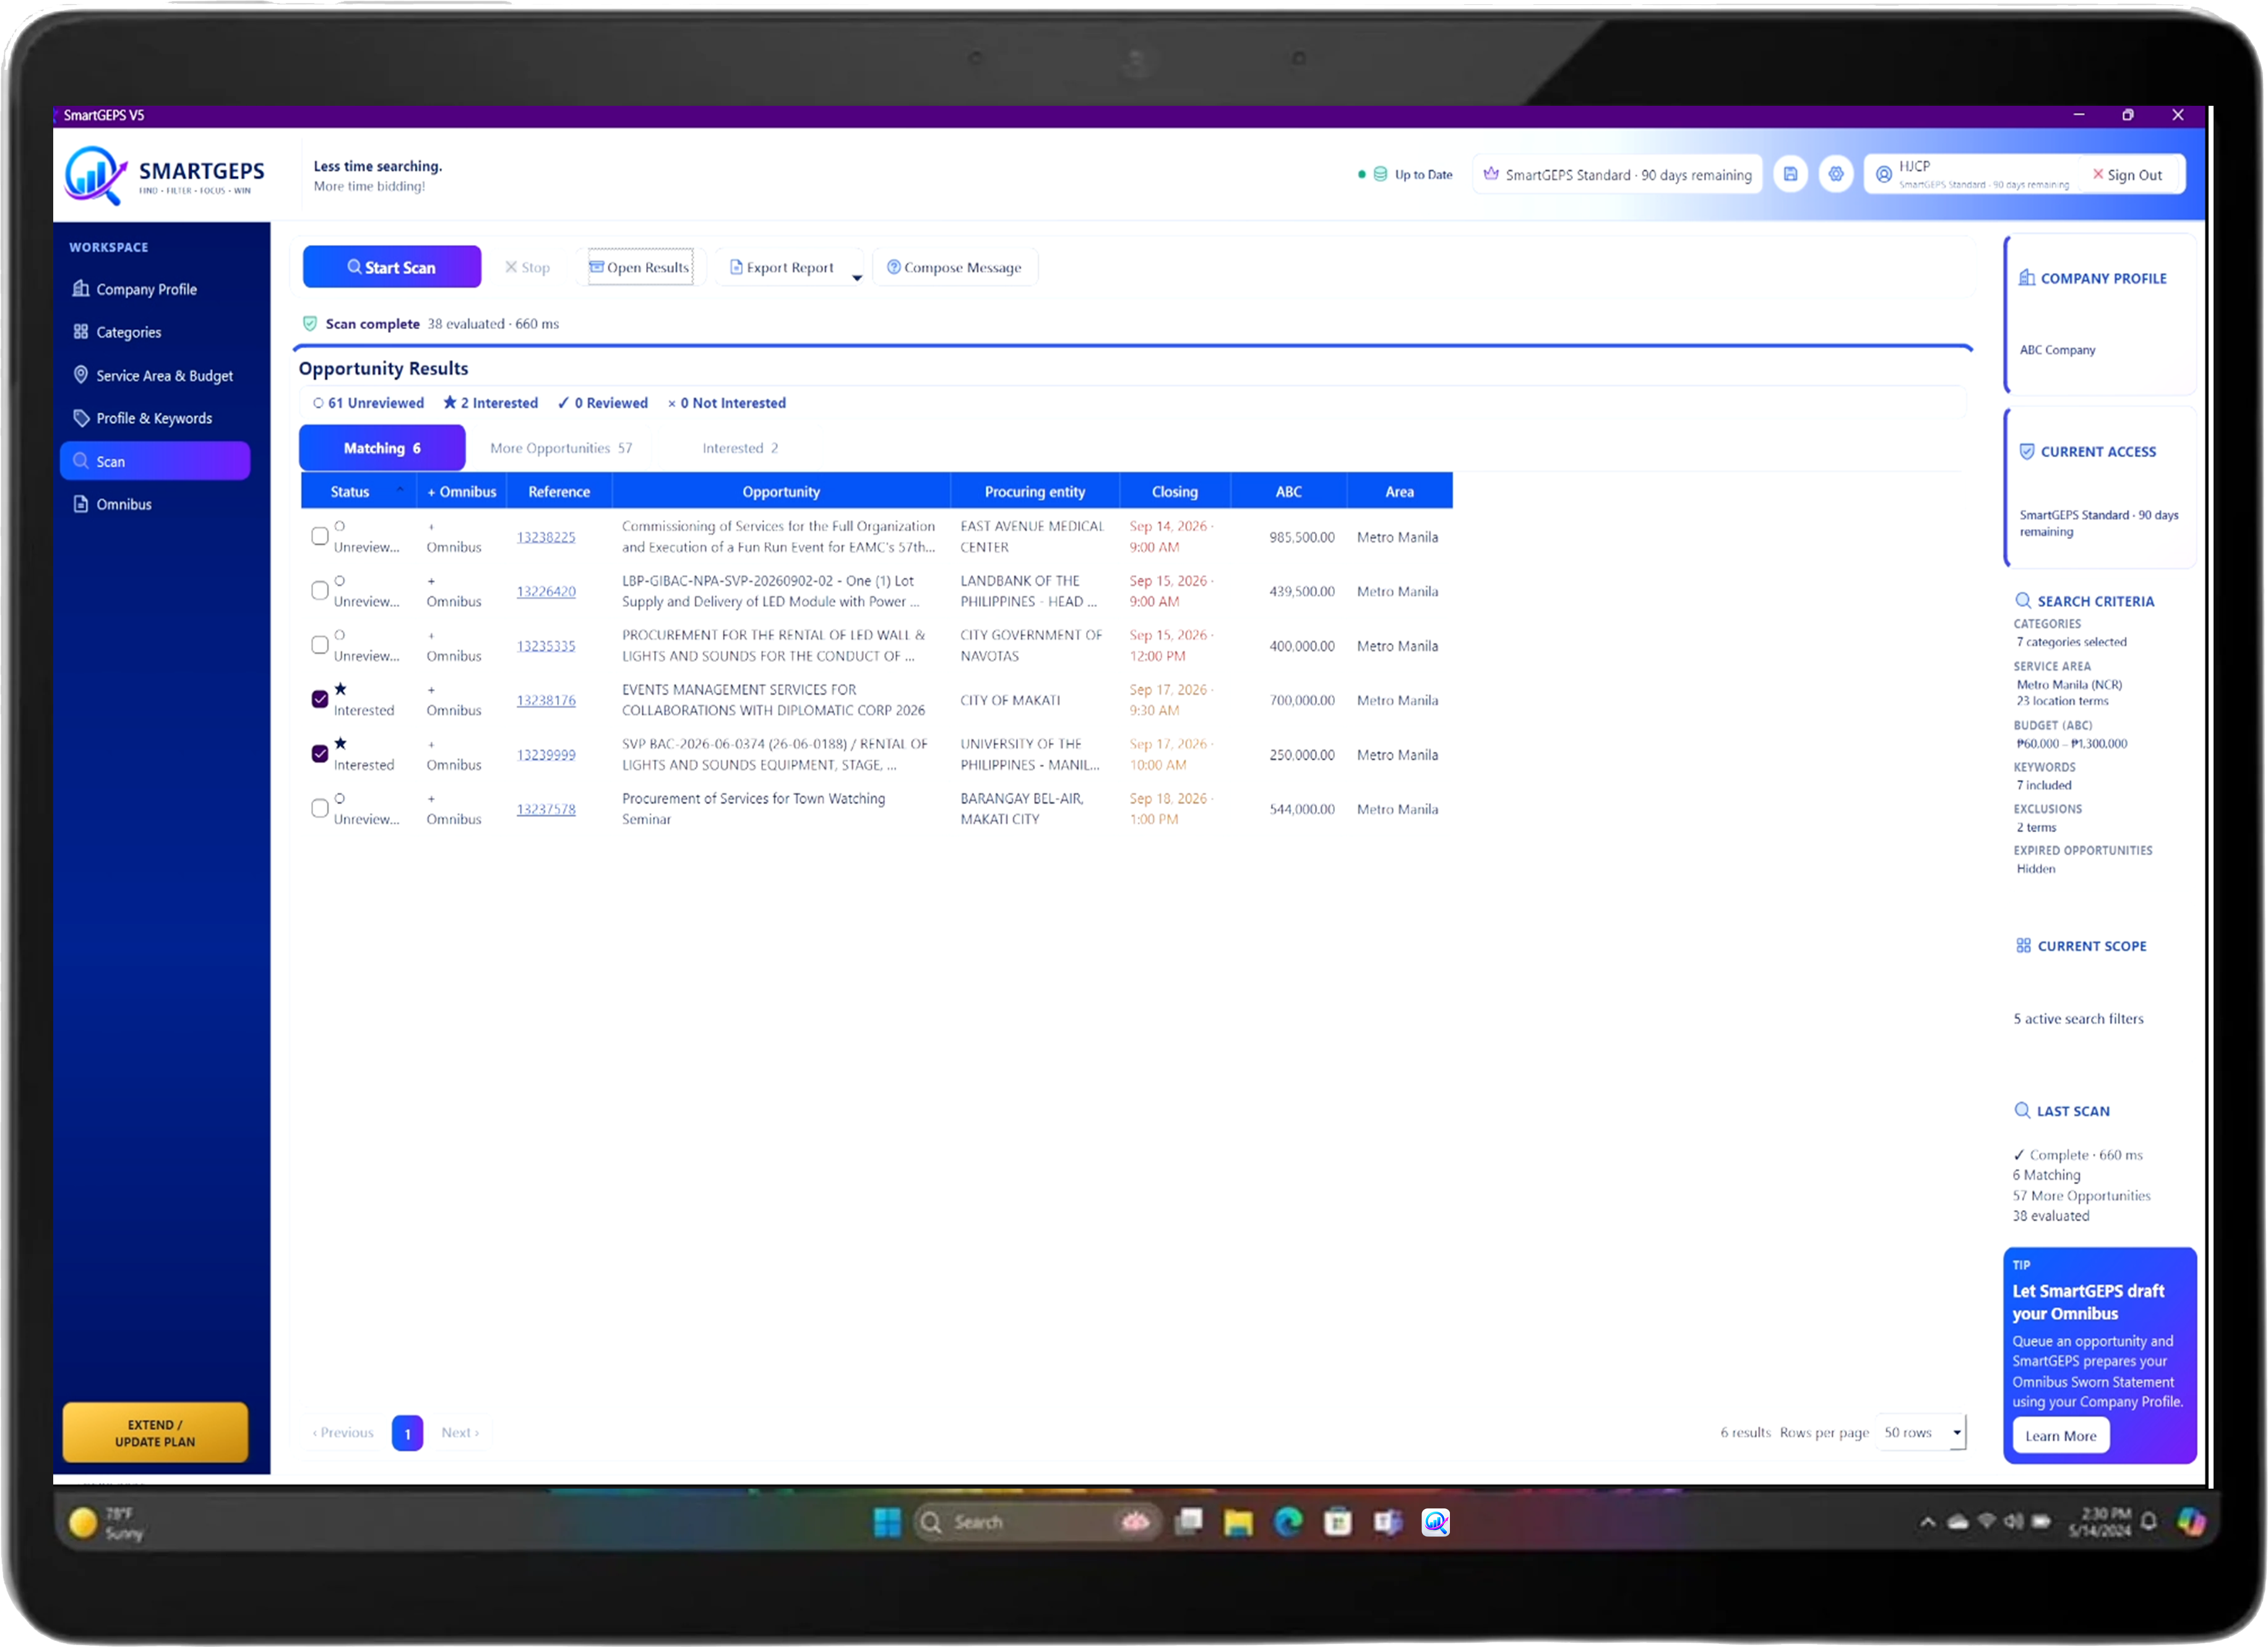This screenshot has height=1647, width=2268.
Task: Open Service Area & Budget section
Action: [164, 375]
